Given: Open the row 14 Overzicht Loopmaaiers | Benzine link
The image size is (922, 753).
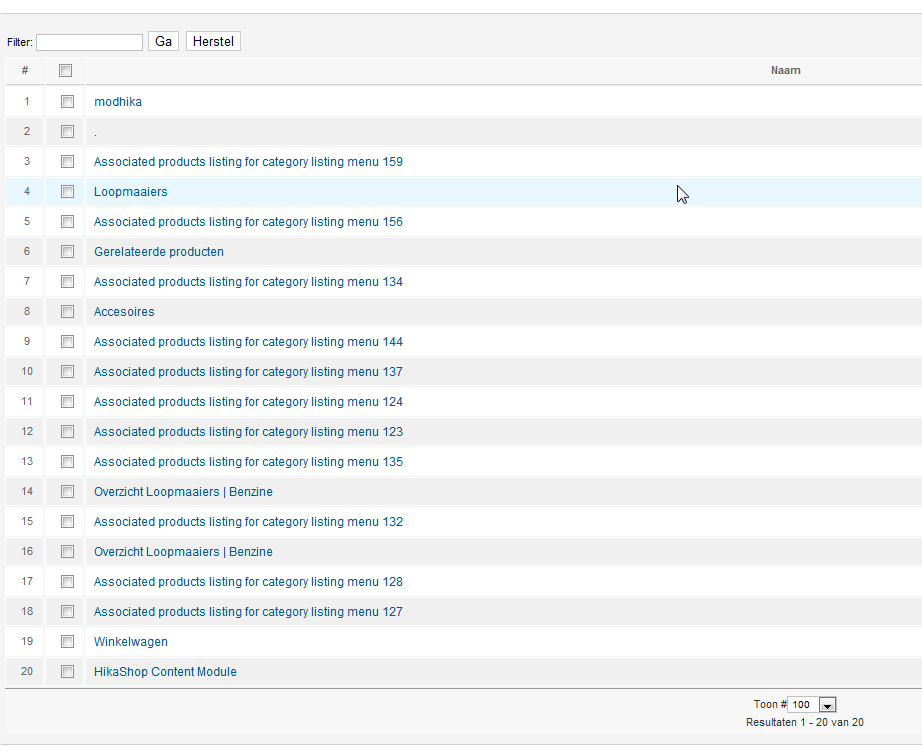Looking at the screenshot, I should [183, 491].
